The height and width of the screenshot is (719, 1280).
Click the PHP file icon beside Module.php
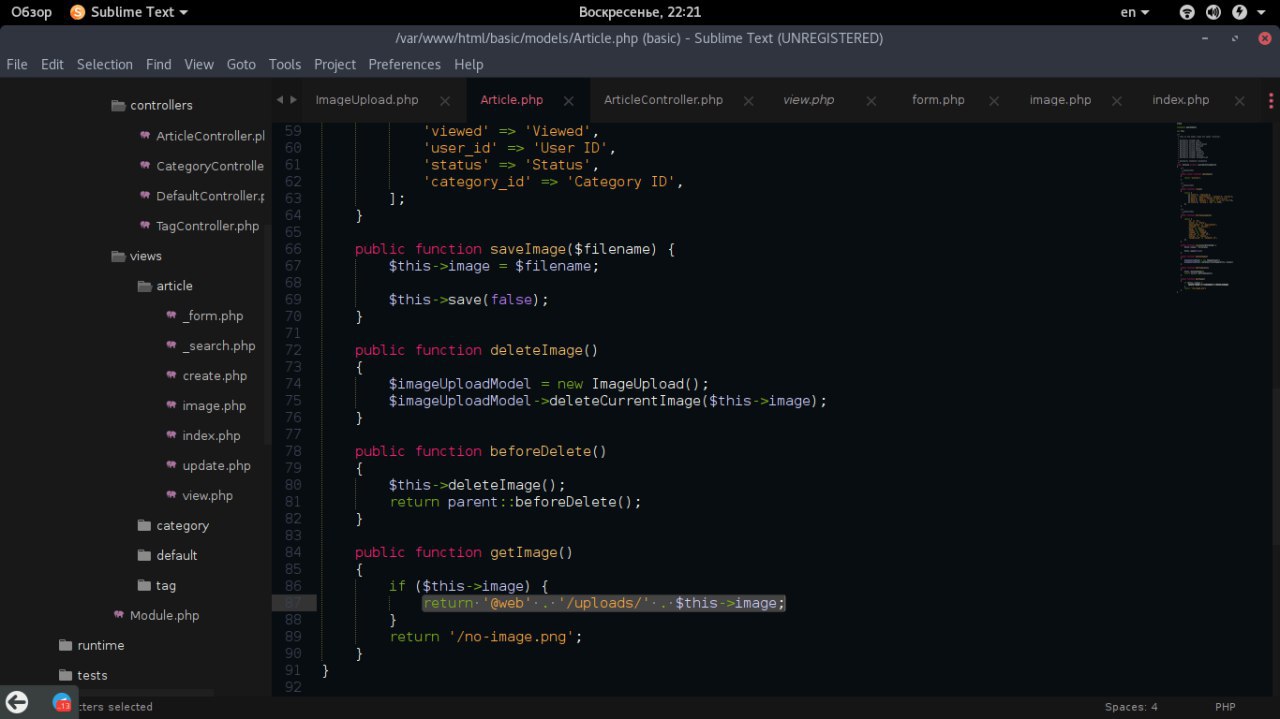[x=120, y=615]
